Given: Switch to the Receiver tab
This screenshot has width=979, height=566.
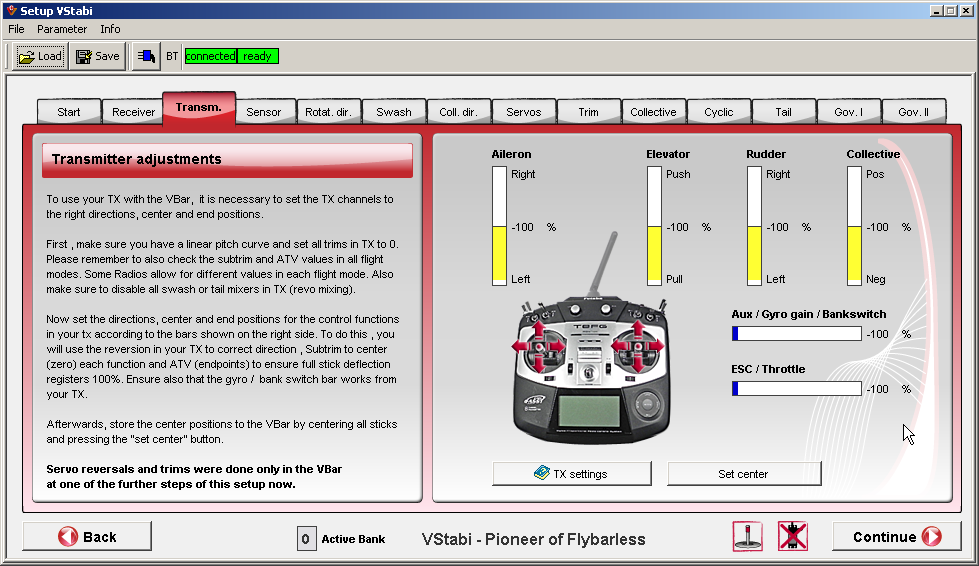Looking at the screenshot, I should [133, 112].
